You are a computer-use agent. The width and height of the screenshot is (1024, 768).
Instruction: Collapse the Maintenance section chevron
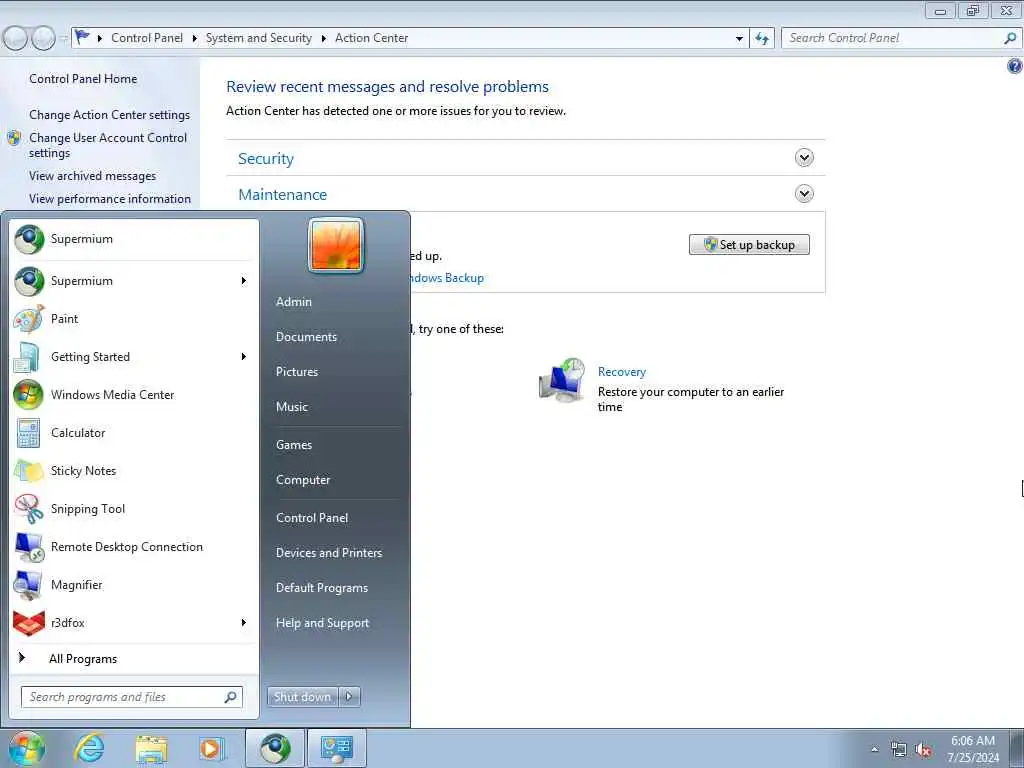click(x=804, y=194)
